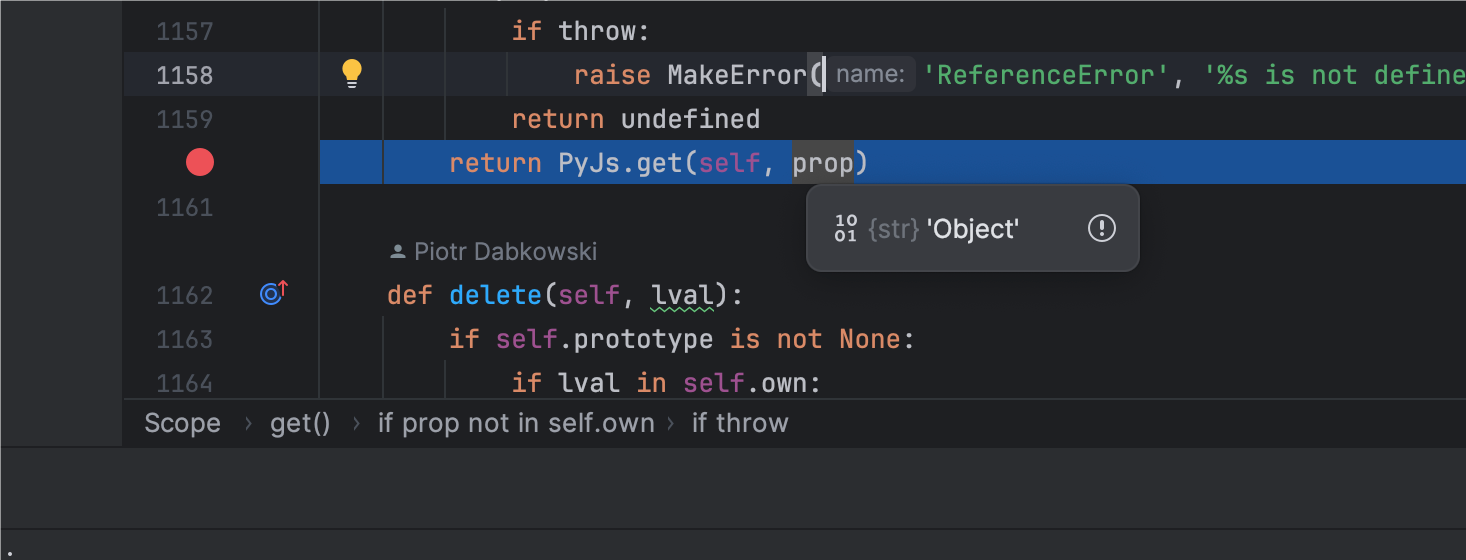Screen dimensions: 1466x560
Task: Click the 'Object' string value in the popup
Action: tap(972, 229)
